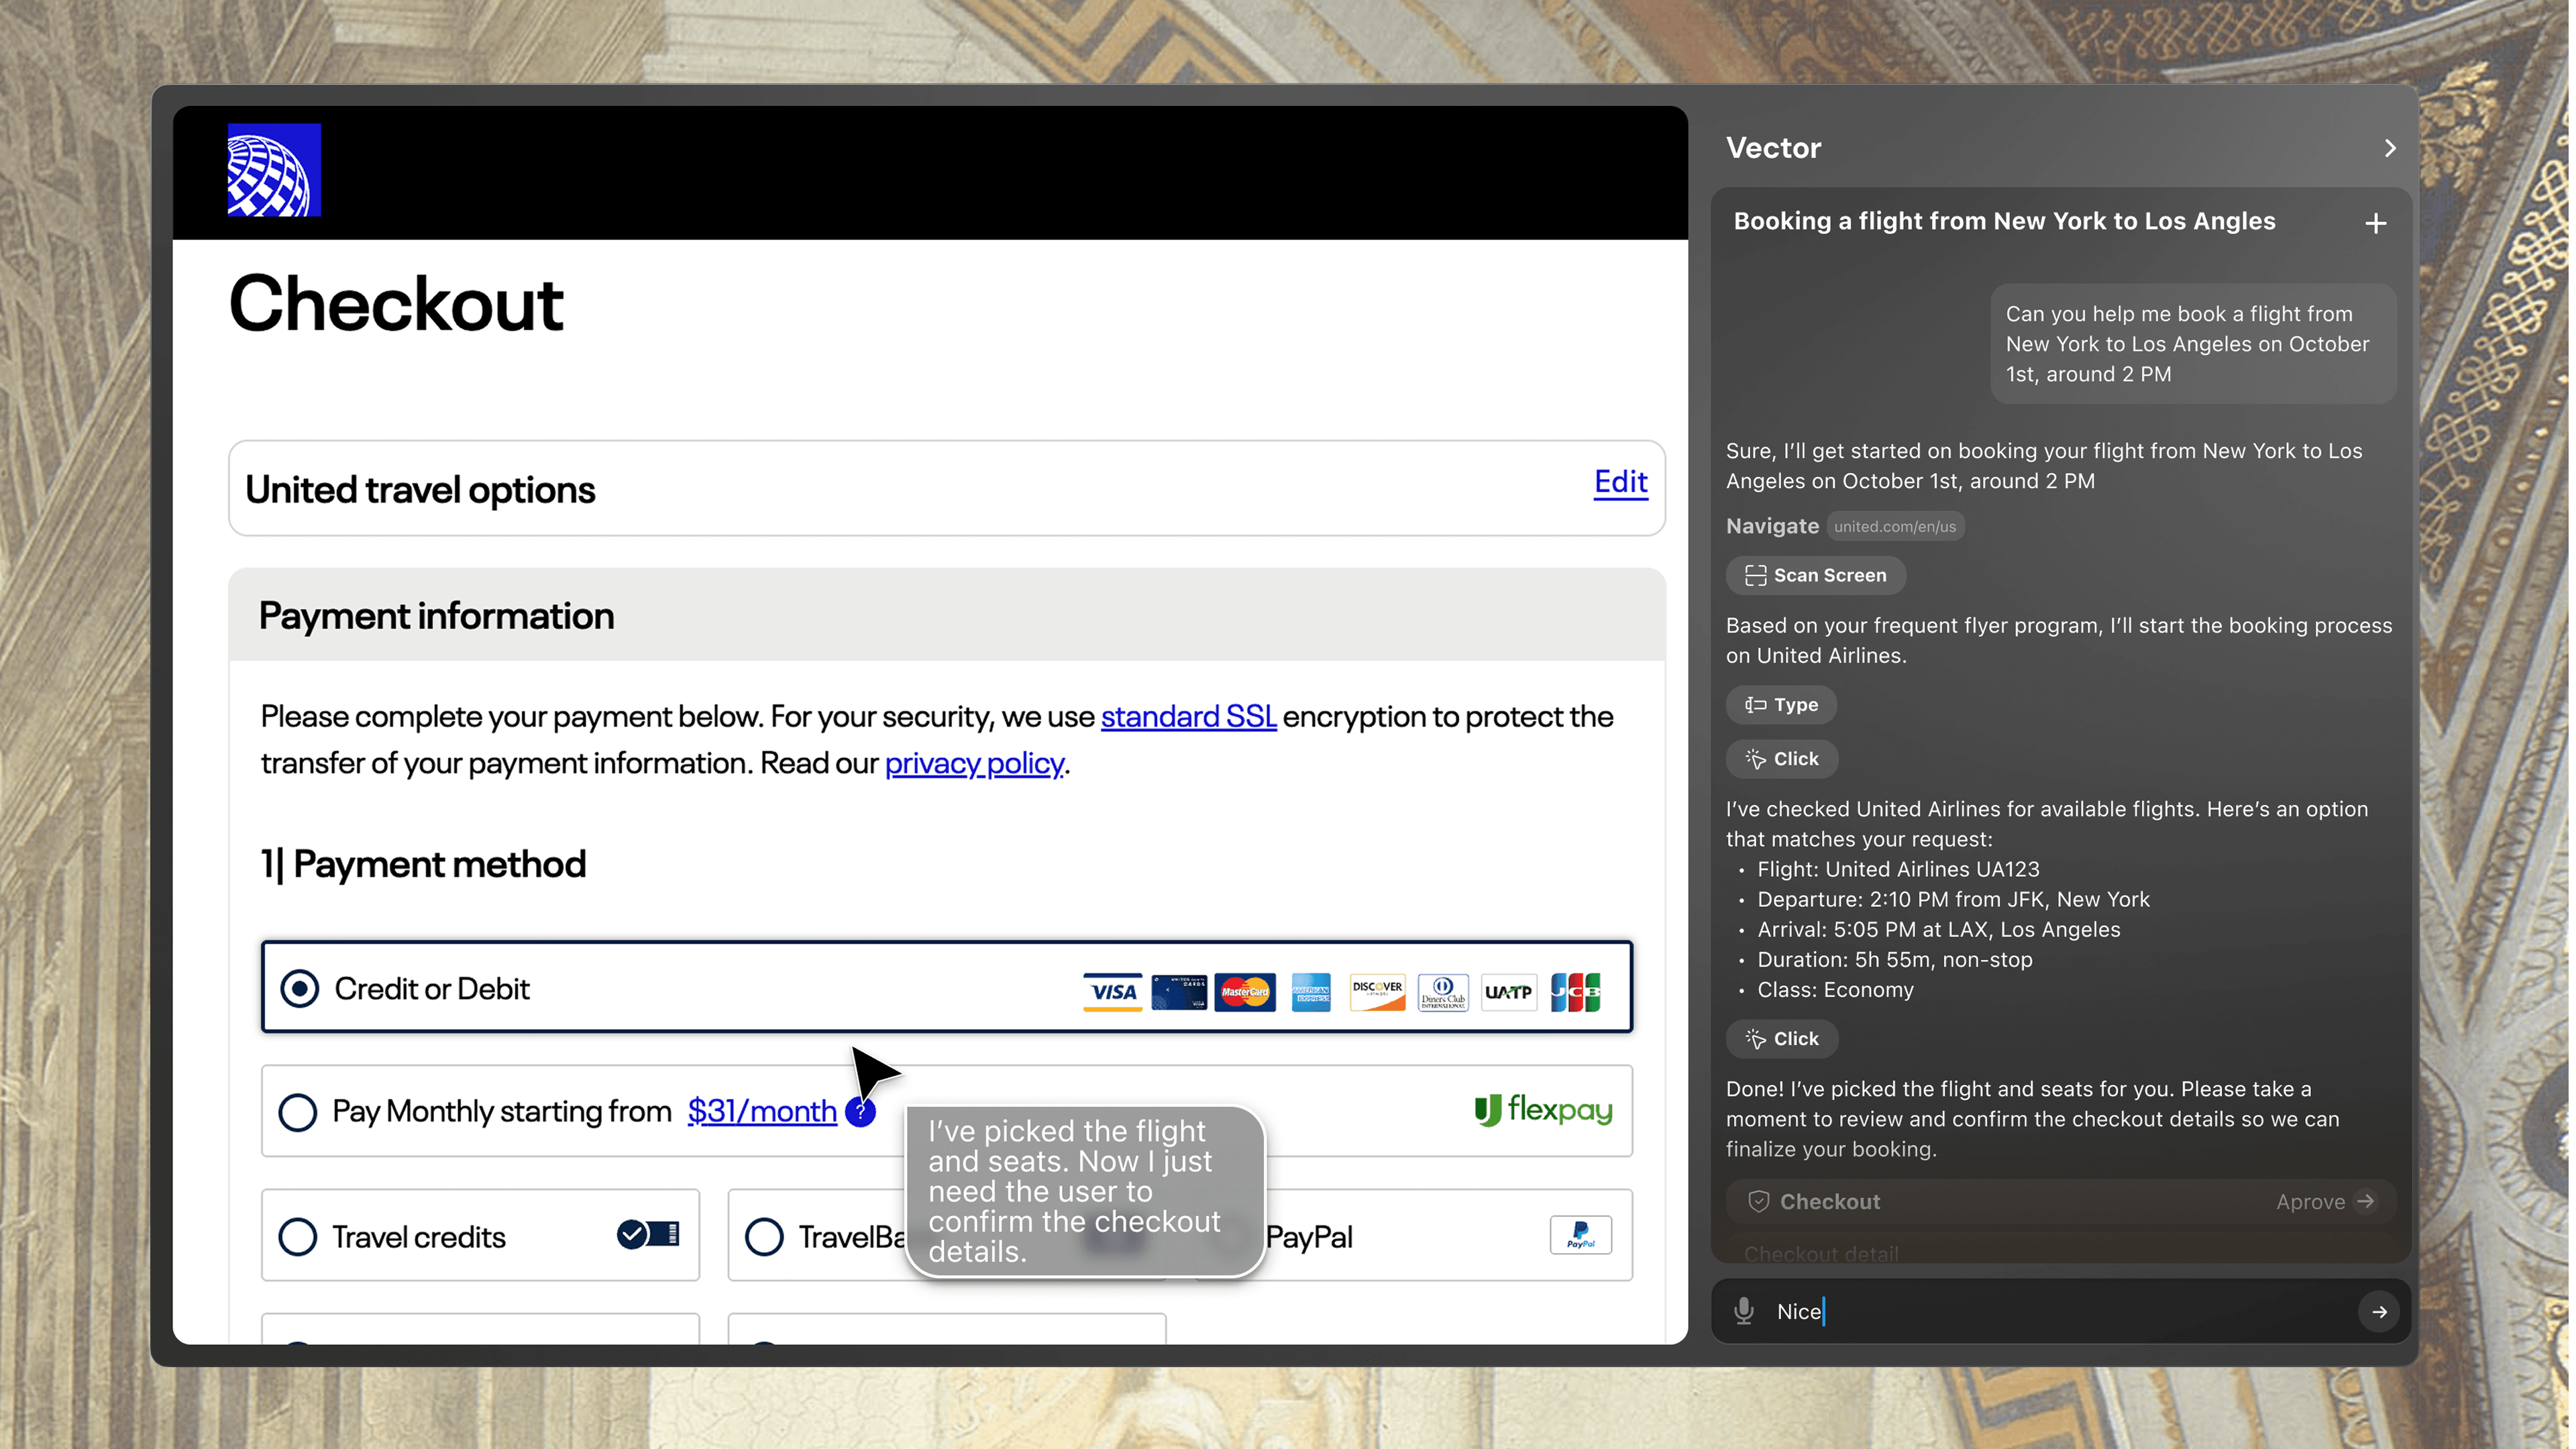Expand the Scan Screen action step
Viewport: 2576px width, 1449px height.
coord(1815,575)
